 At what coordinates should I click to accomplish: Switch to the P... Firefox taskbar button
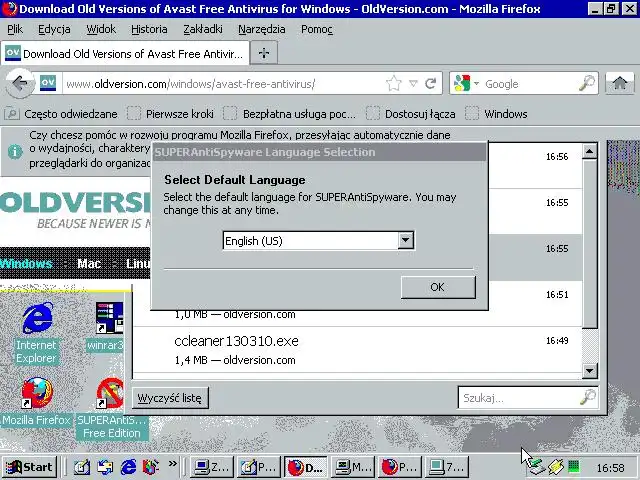coord(400,467)
